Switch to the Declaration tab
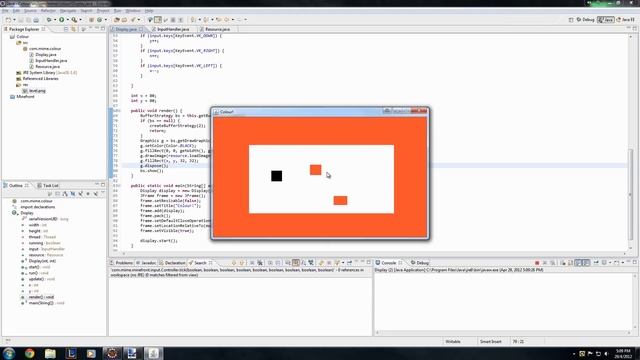The height and width of the screenshot is (360, 640). tap(173, 263)
